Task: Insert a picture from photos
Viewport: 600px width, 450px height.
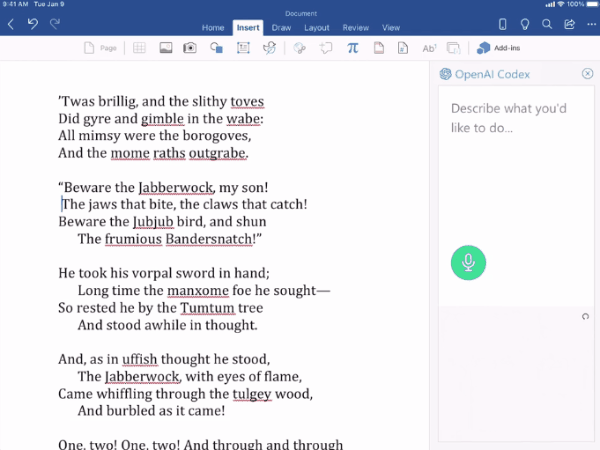Action: [166, 48]
